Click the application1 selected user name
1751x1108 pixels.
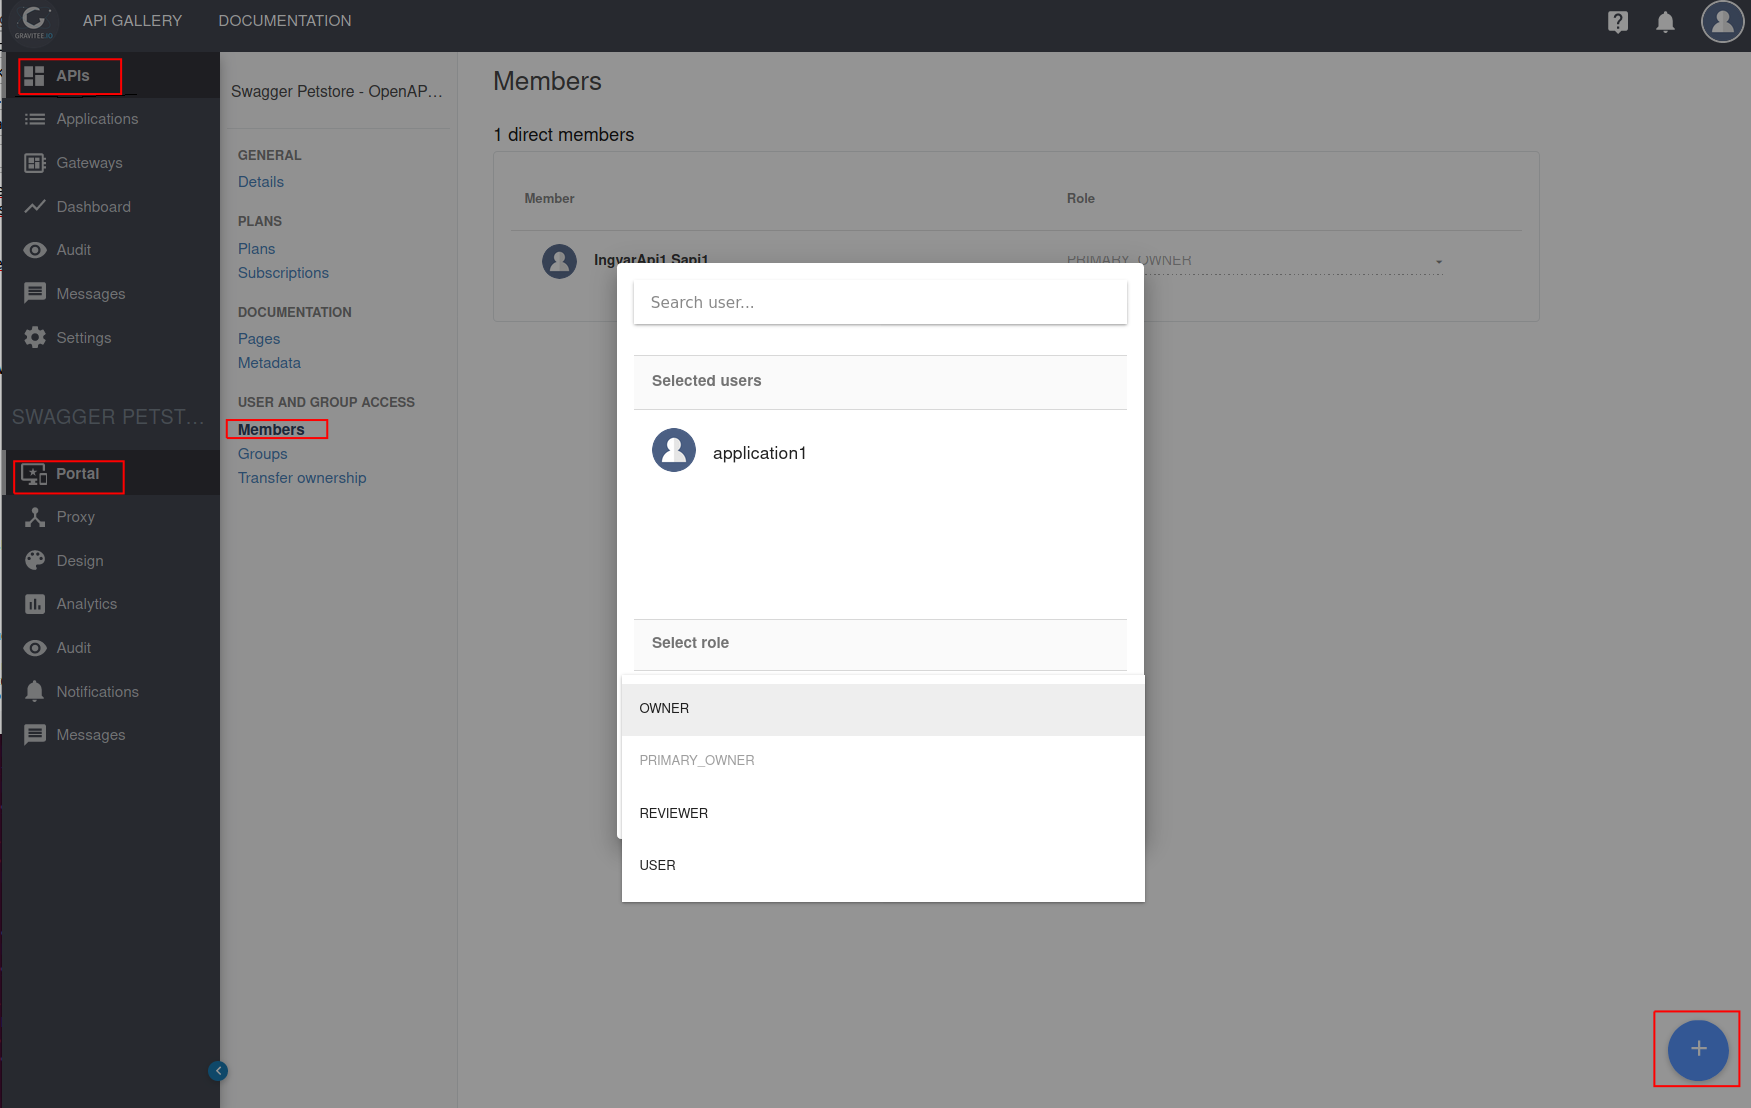click(760, 453)
